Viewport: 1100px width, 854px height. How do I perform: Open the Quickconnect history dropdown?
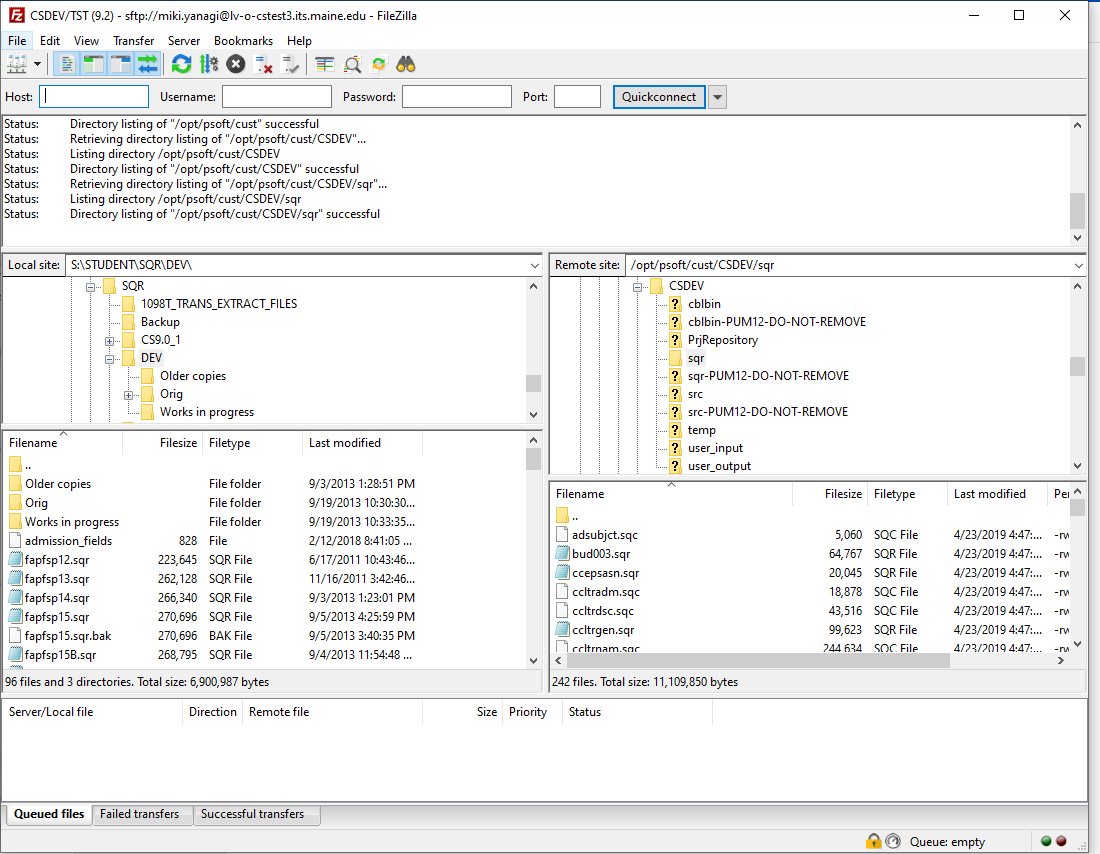[717, 97]
